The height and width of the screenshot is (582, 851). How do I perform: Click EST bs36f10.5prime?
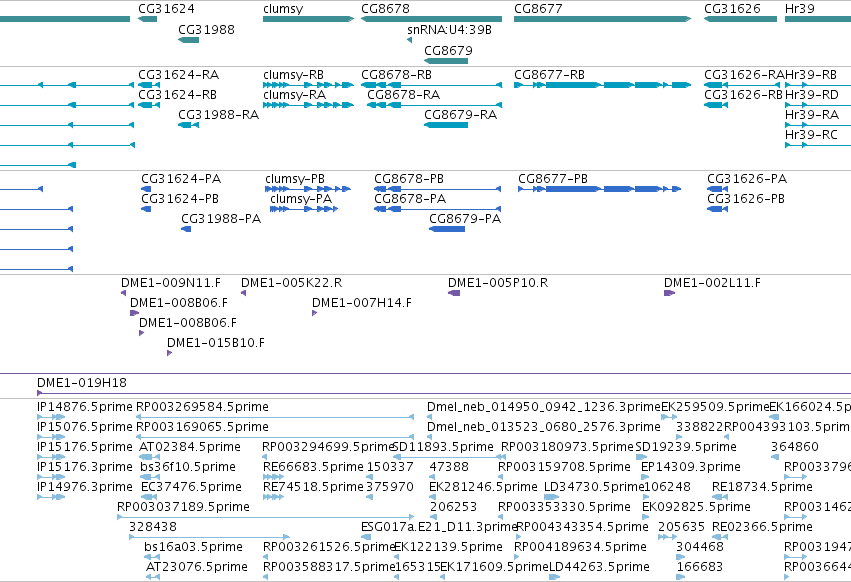150,477
